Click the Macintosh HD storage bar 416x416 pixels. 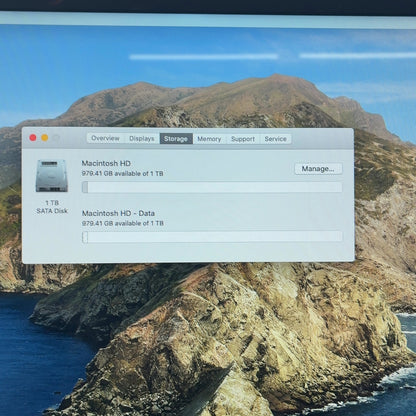(212, 187)
